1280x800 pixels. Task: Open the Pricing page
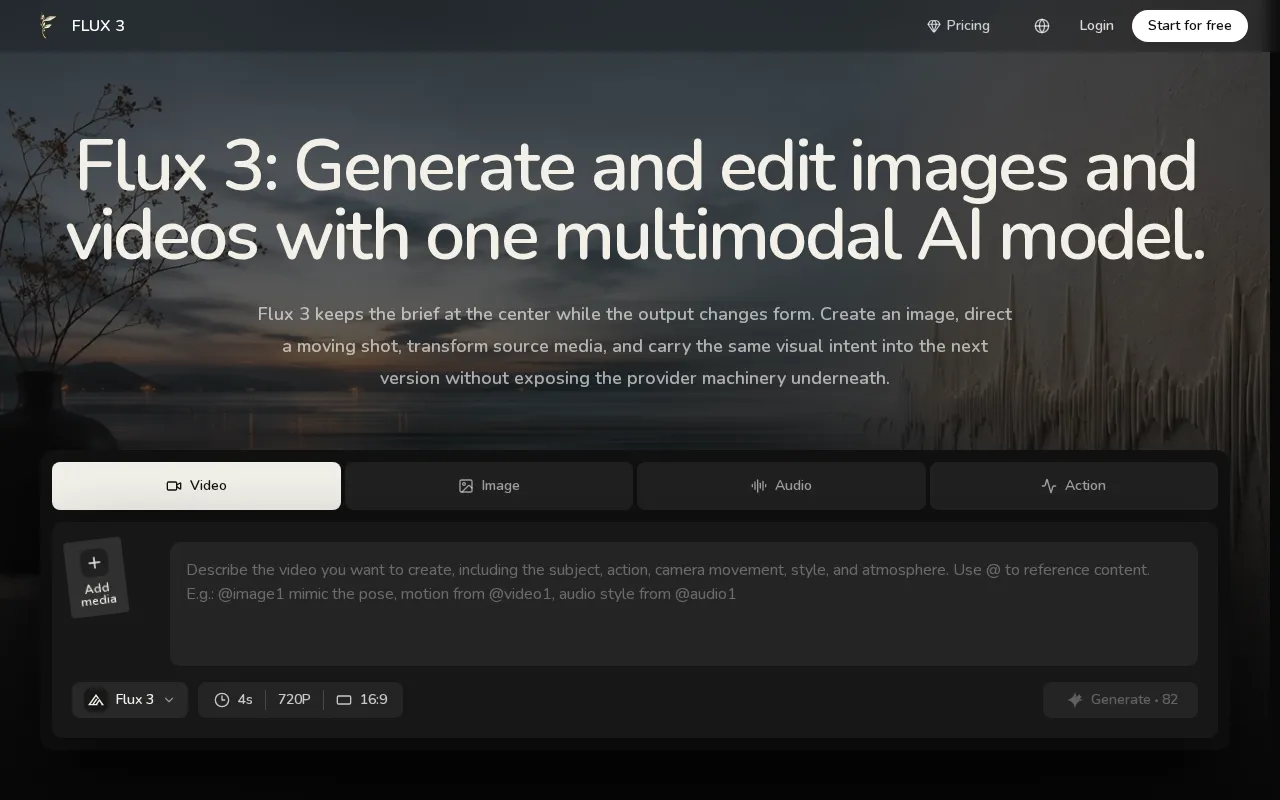(x=958, y=26)
